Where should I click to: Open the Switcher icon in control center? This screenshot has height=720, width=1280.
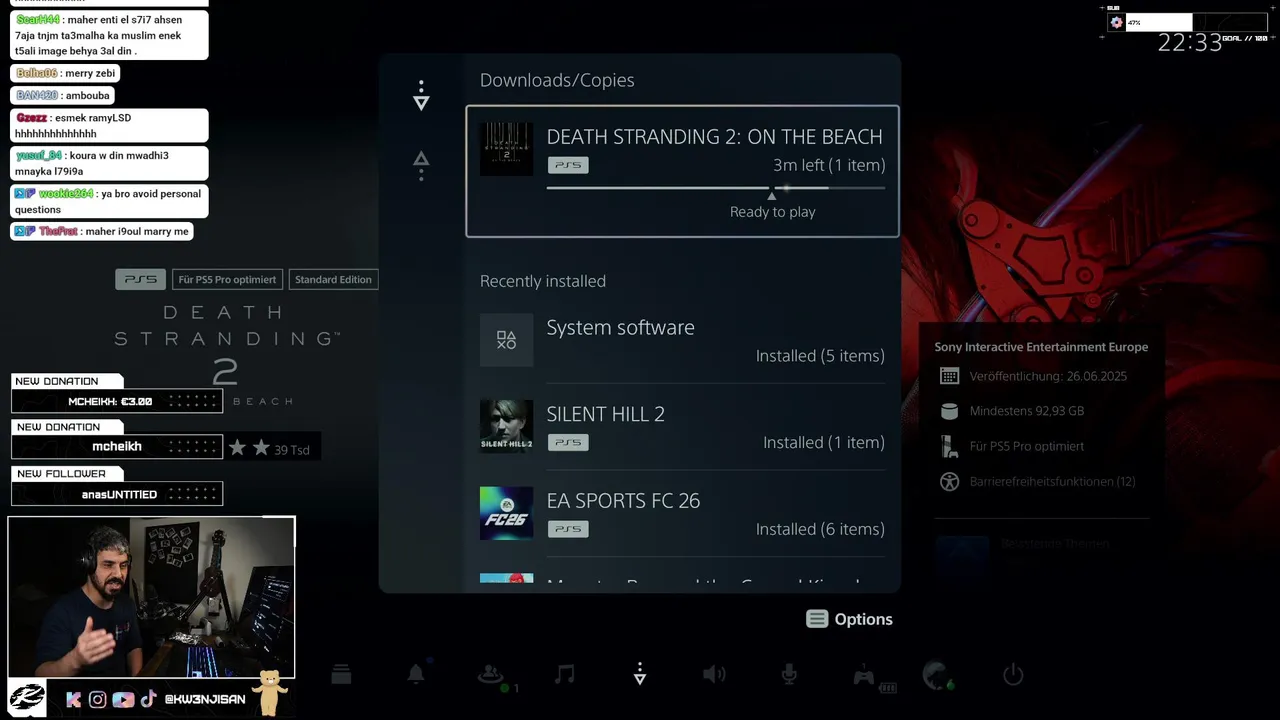[341, 675]
